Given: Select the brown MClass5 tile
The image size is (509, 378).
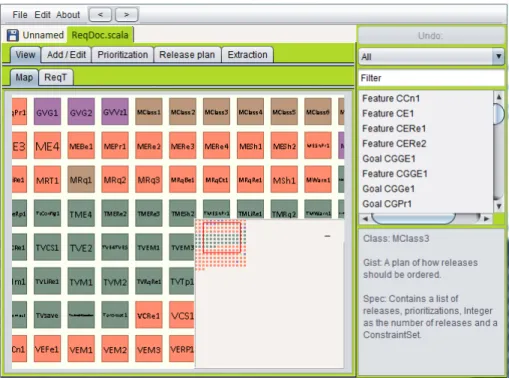Looking at the screenshot, I should (x=284, y=112).
